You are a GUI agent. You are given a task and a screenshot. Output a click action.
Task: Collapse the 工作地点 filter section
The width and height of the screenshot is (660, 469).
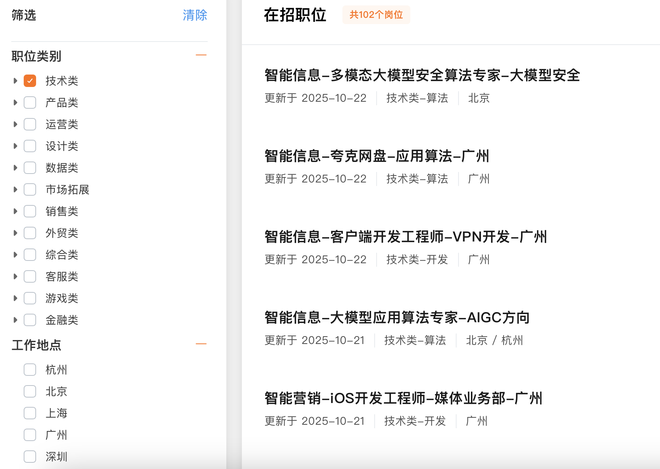pos(201,344)
